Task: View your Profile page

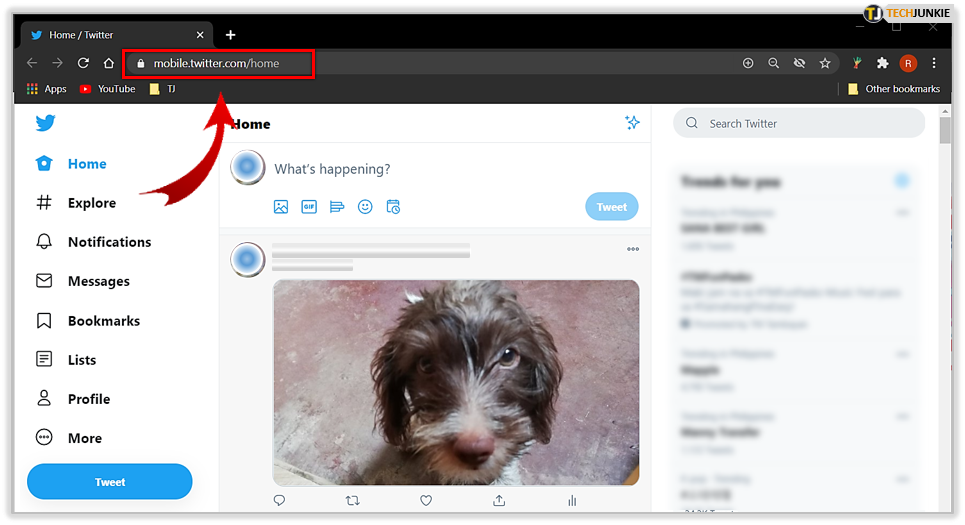Action: point(73,399)
